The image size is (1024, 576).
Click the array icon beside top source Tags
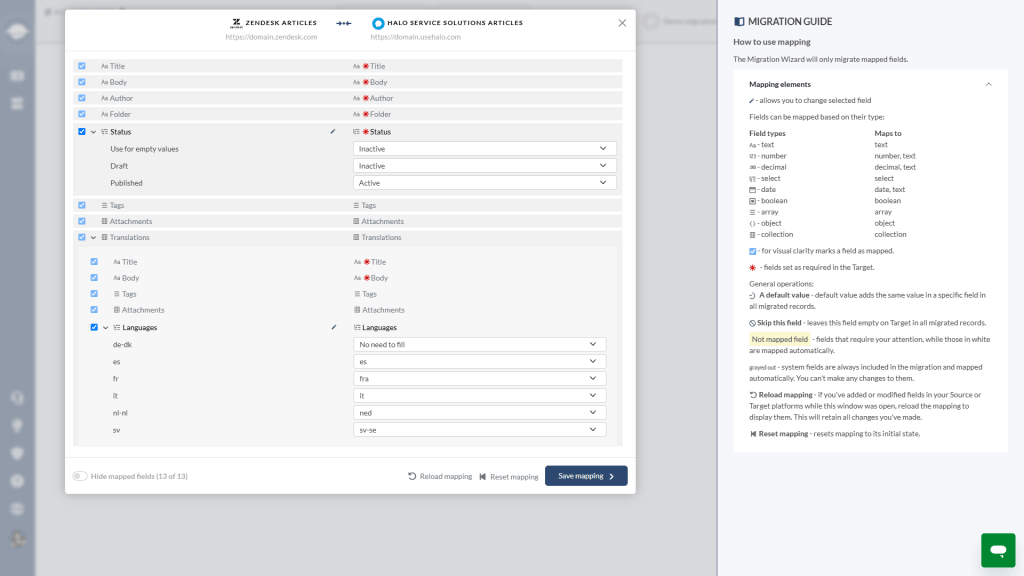tap(104, 205)
